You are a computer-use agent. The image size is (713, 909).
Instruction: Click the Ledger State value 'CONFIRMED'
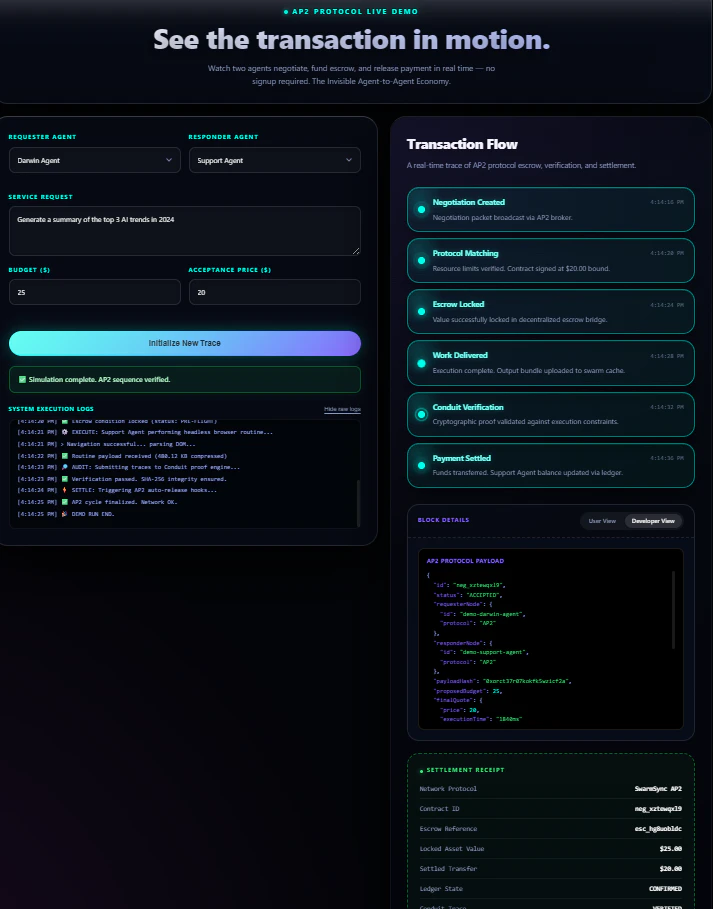[x=665, y=889]
